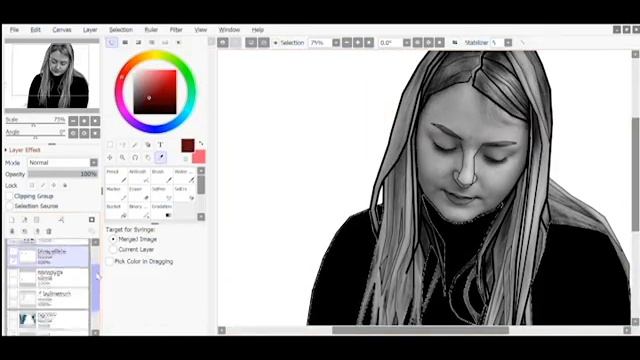This screenshot has height=360, width=640.
Task: Select the Rotate view tool
Action: click(x=135, y=157)
